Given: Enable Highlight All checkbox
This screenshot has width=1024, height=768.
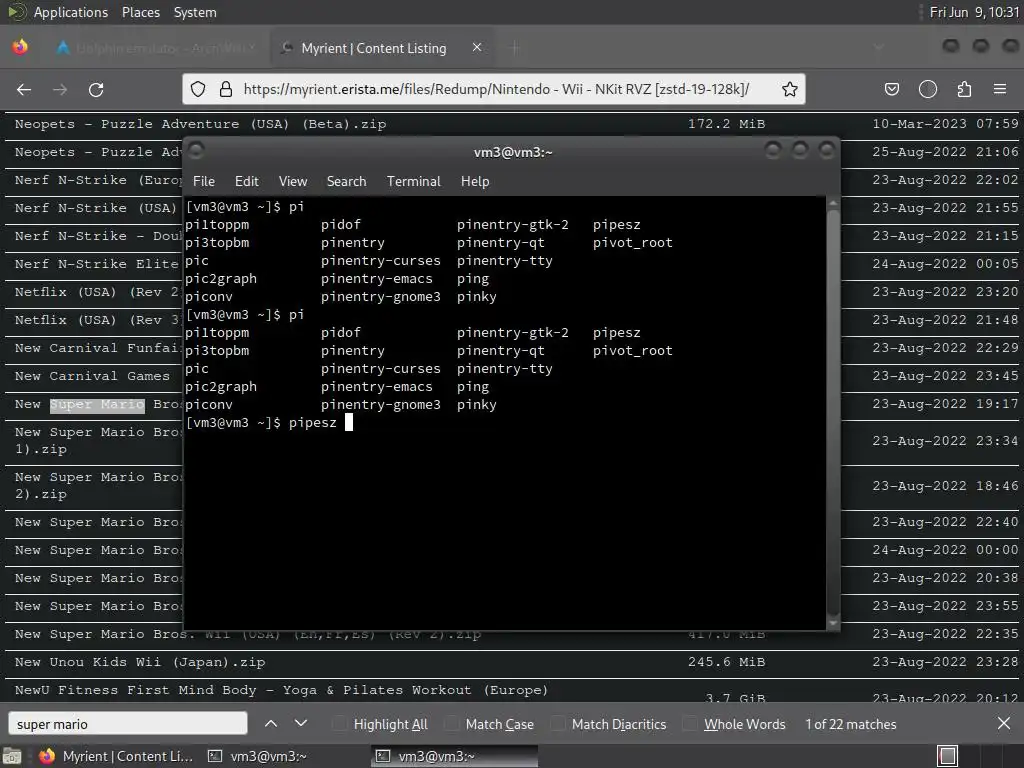Looking at the screenshot, I should (340, 724).
